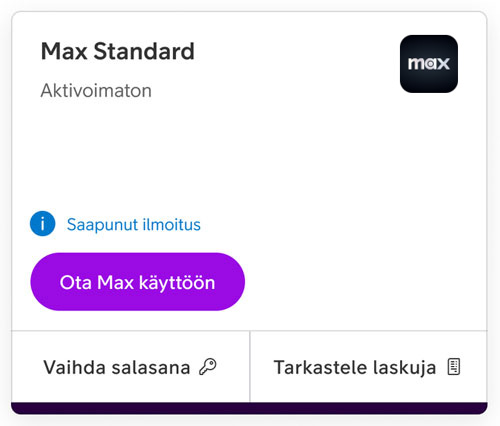500x426 pixels.
Task: Click the letter i inside blue circle
Action: pyautogui.click(x=43, y=224)
